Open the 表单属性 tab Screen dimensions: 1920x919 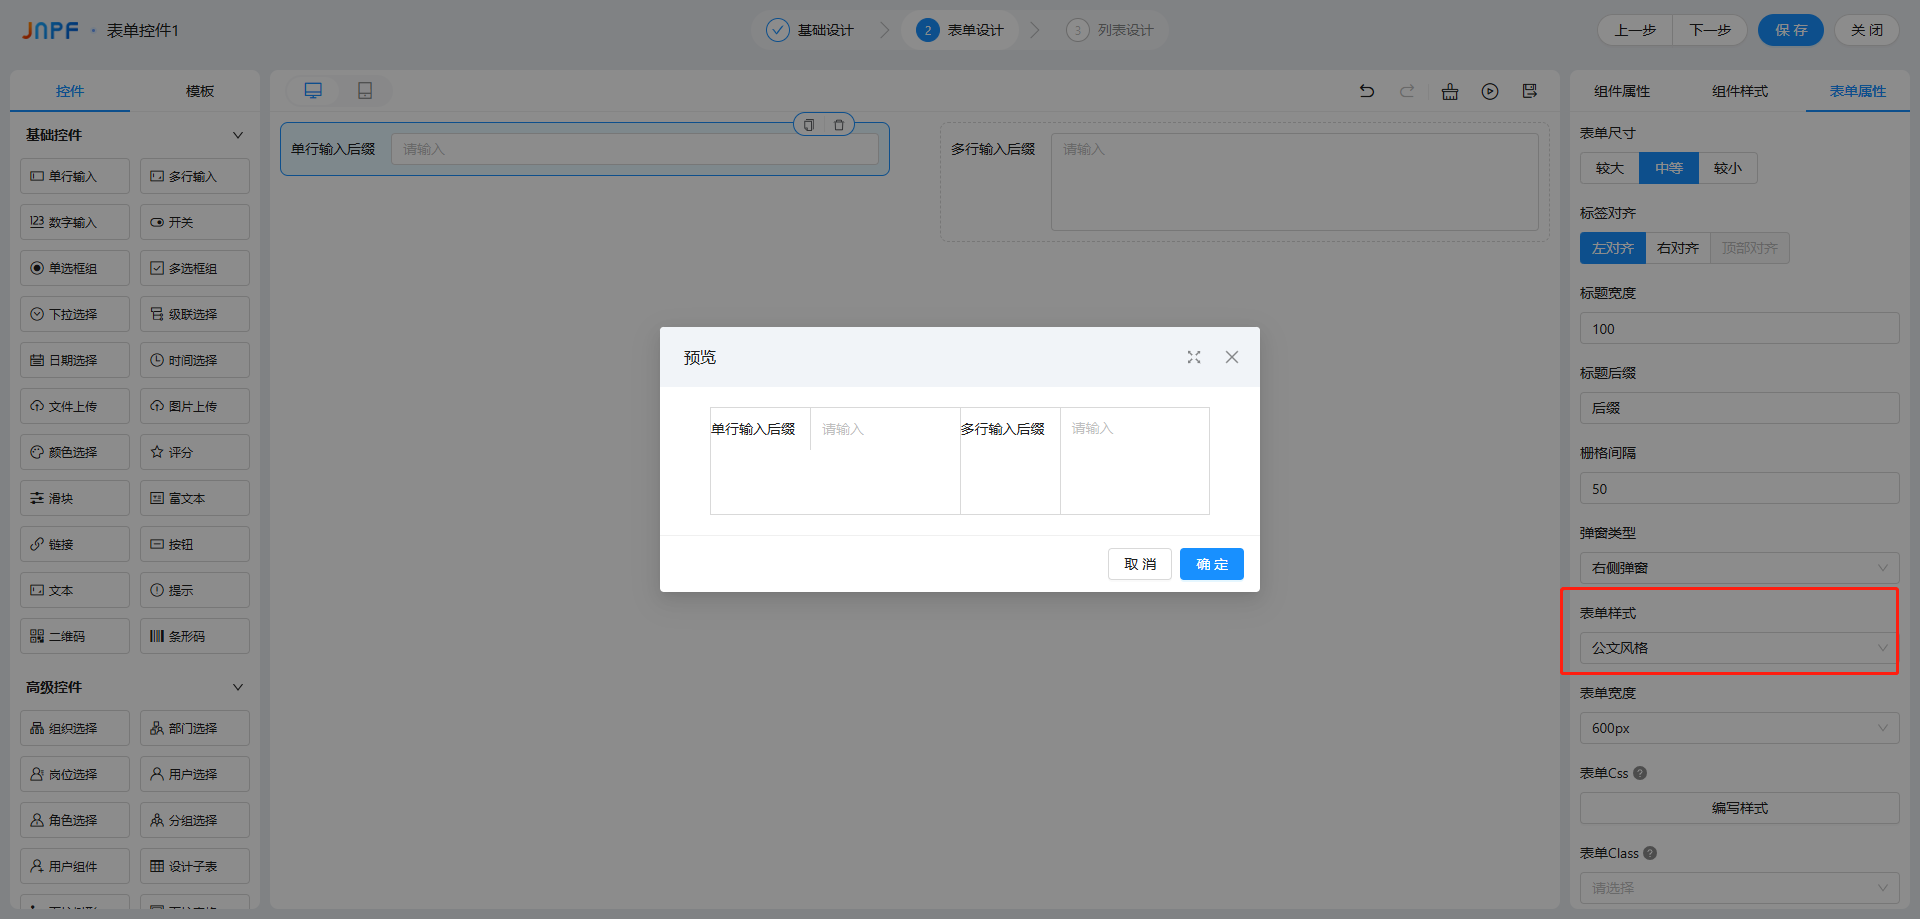1858,91
